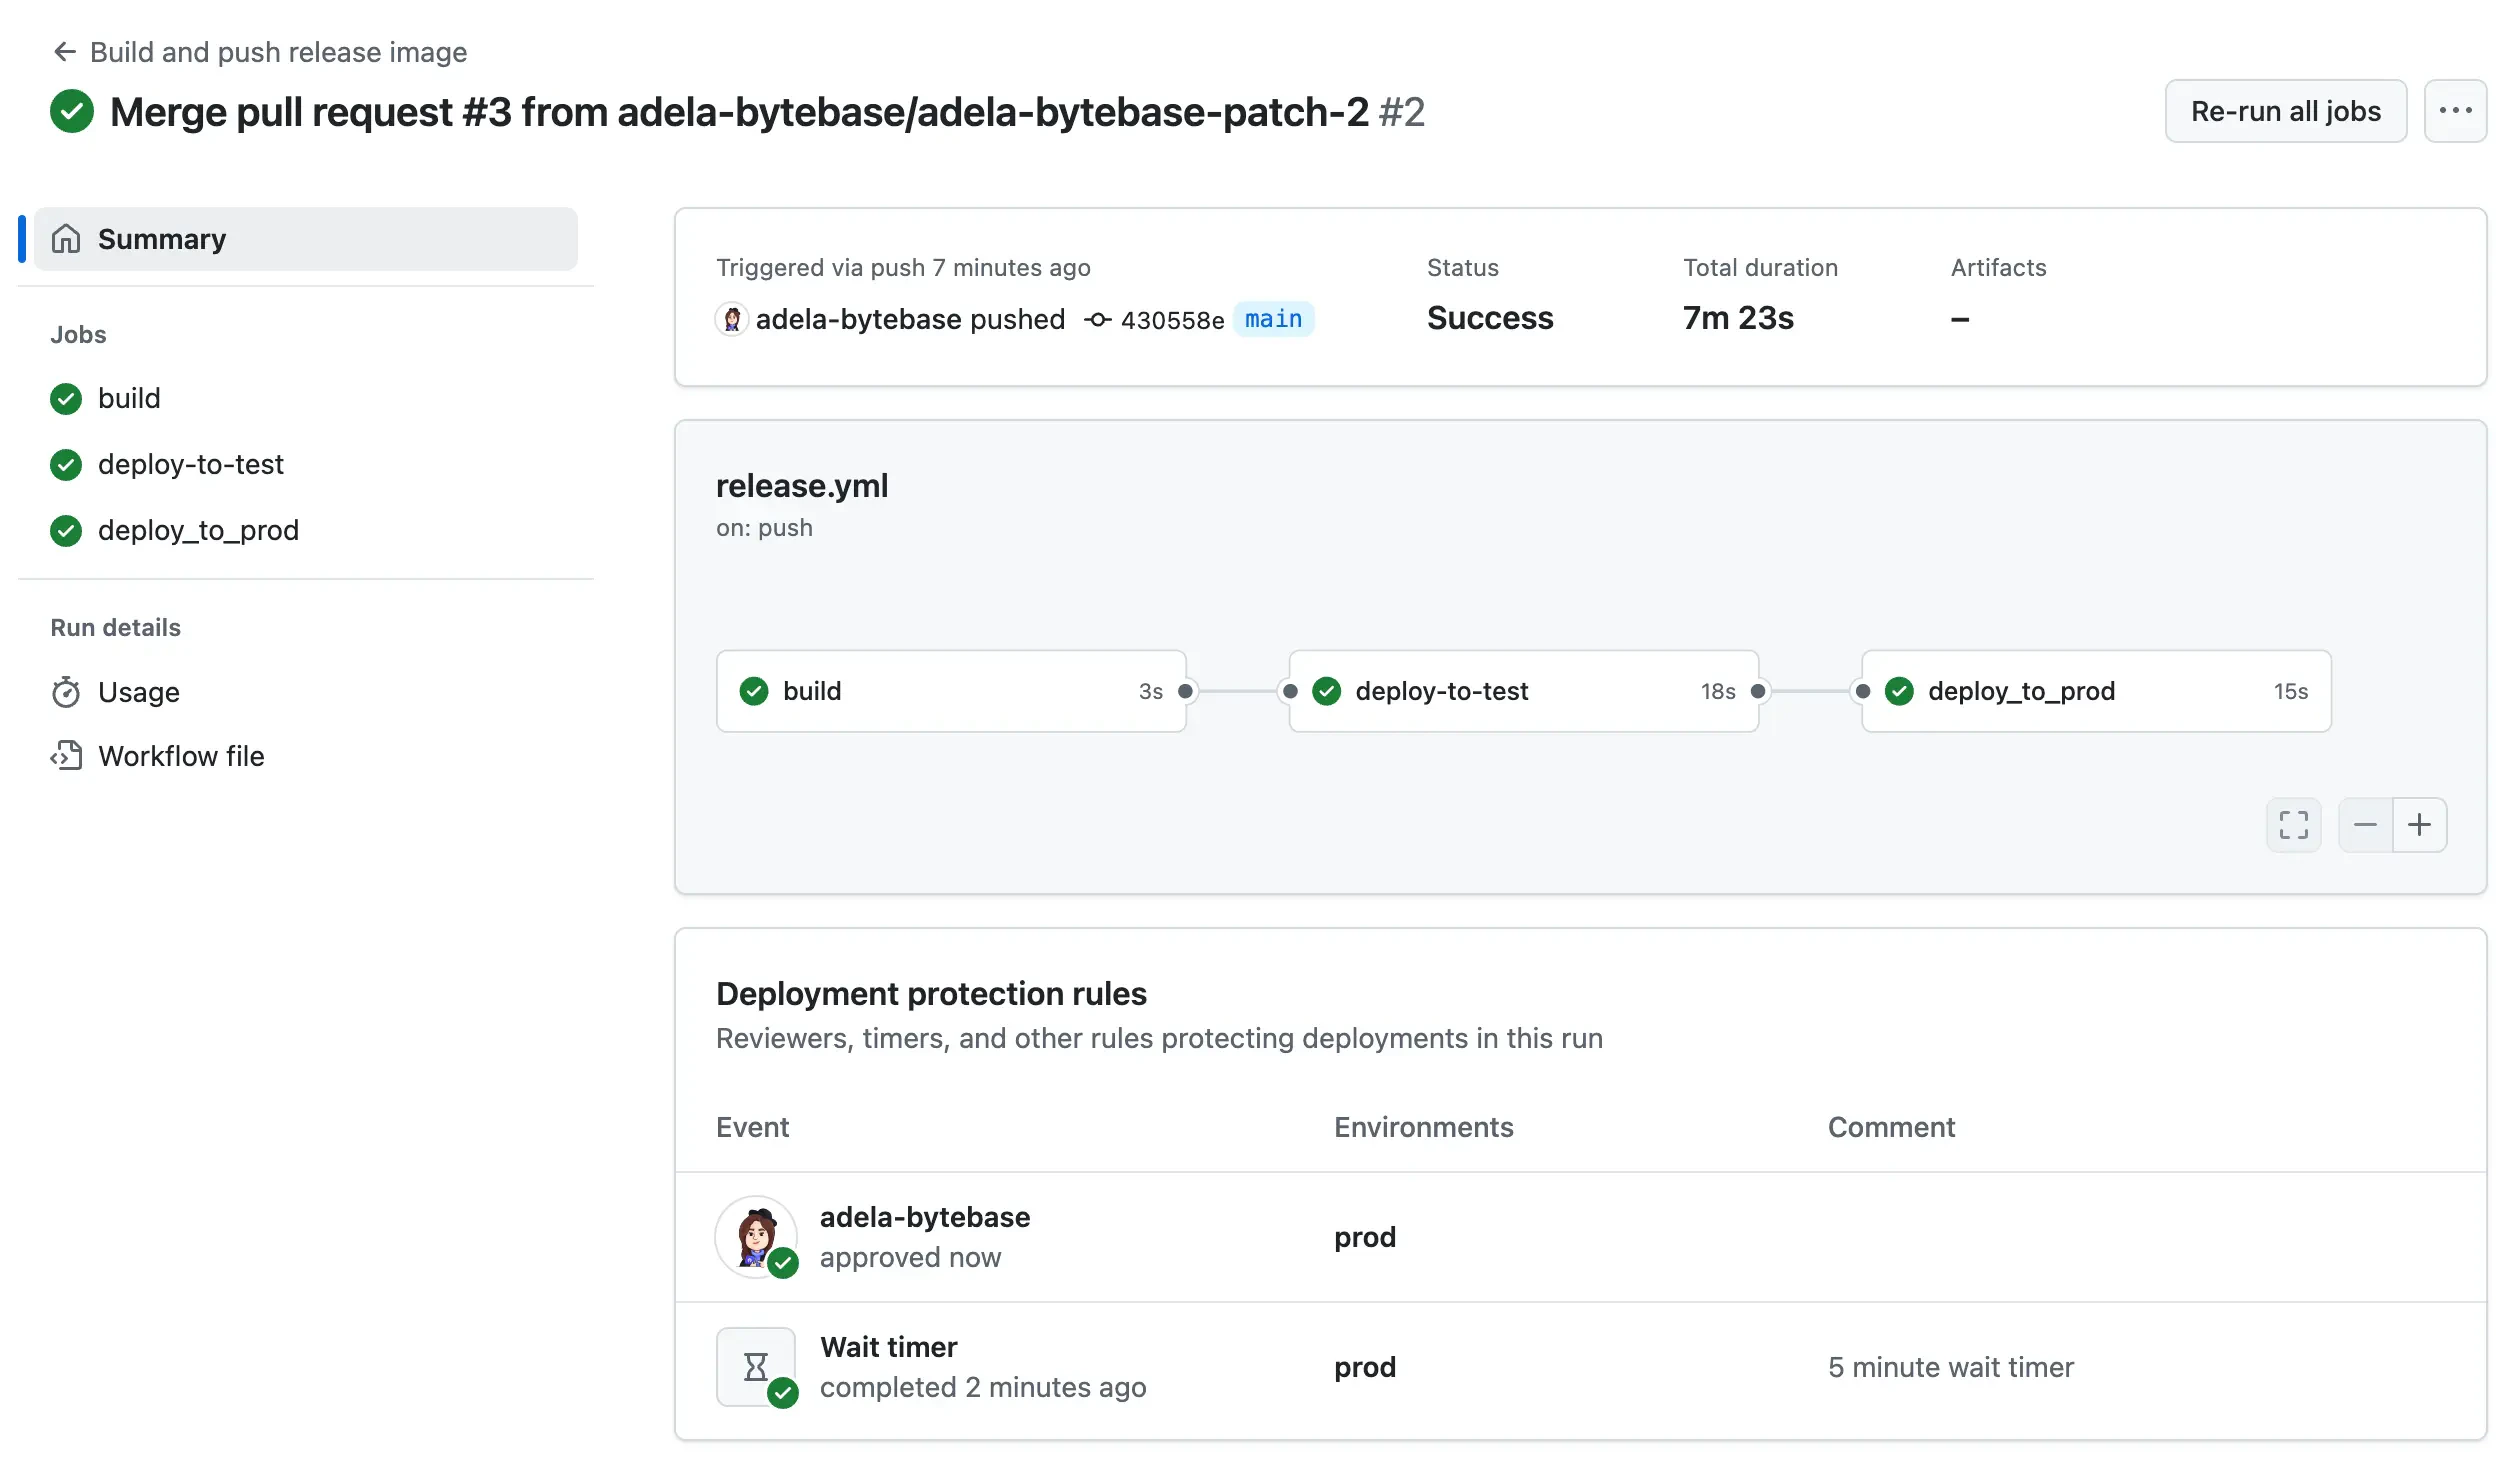The width and height of the screenshot is (2512, 1472).
Task: Open the deploy_to_prod job in sidebar
Action: pos(198,530)
